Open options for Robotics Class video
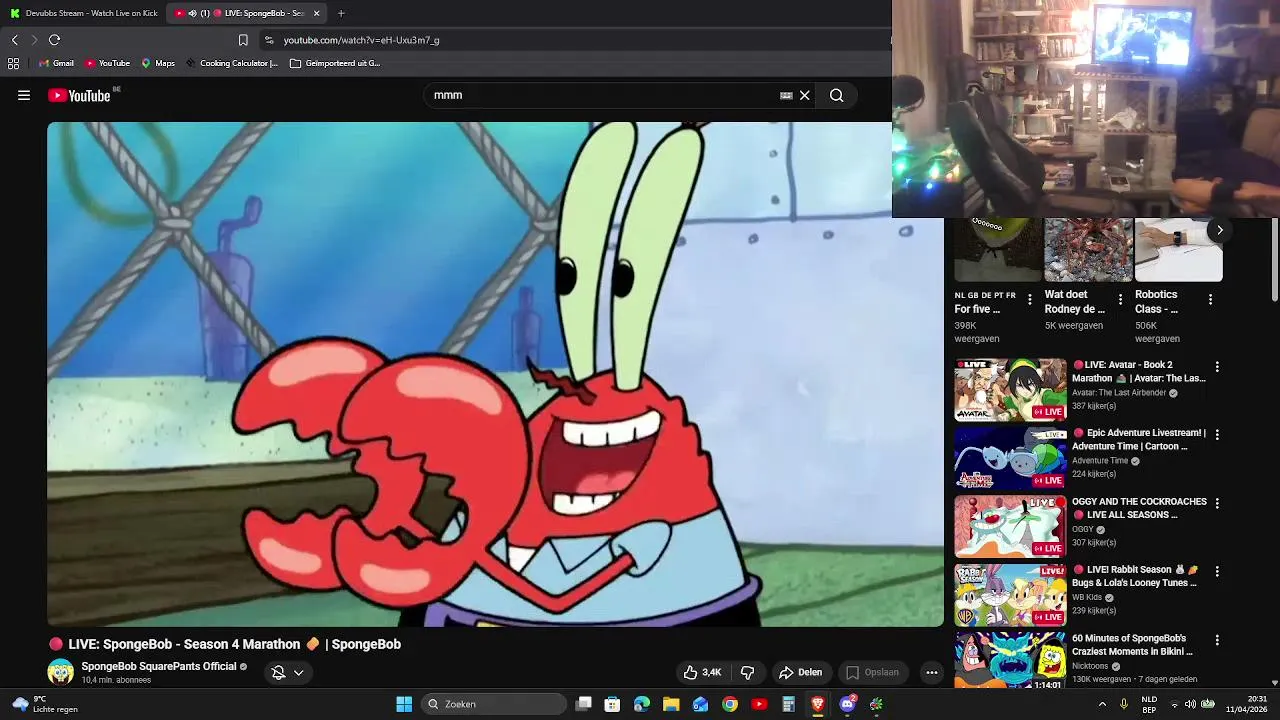The width and height of the screenshot is (1280, 720). (1210, 299)
